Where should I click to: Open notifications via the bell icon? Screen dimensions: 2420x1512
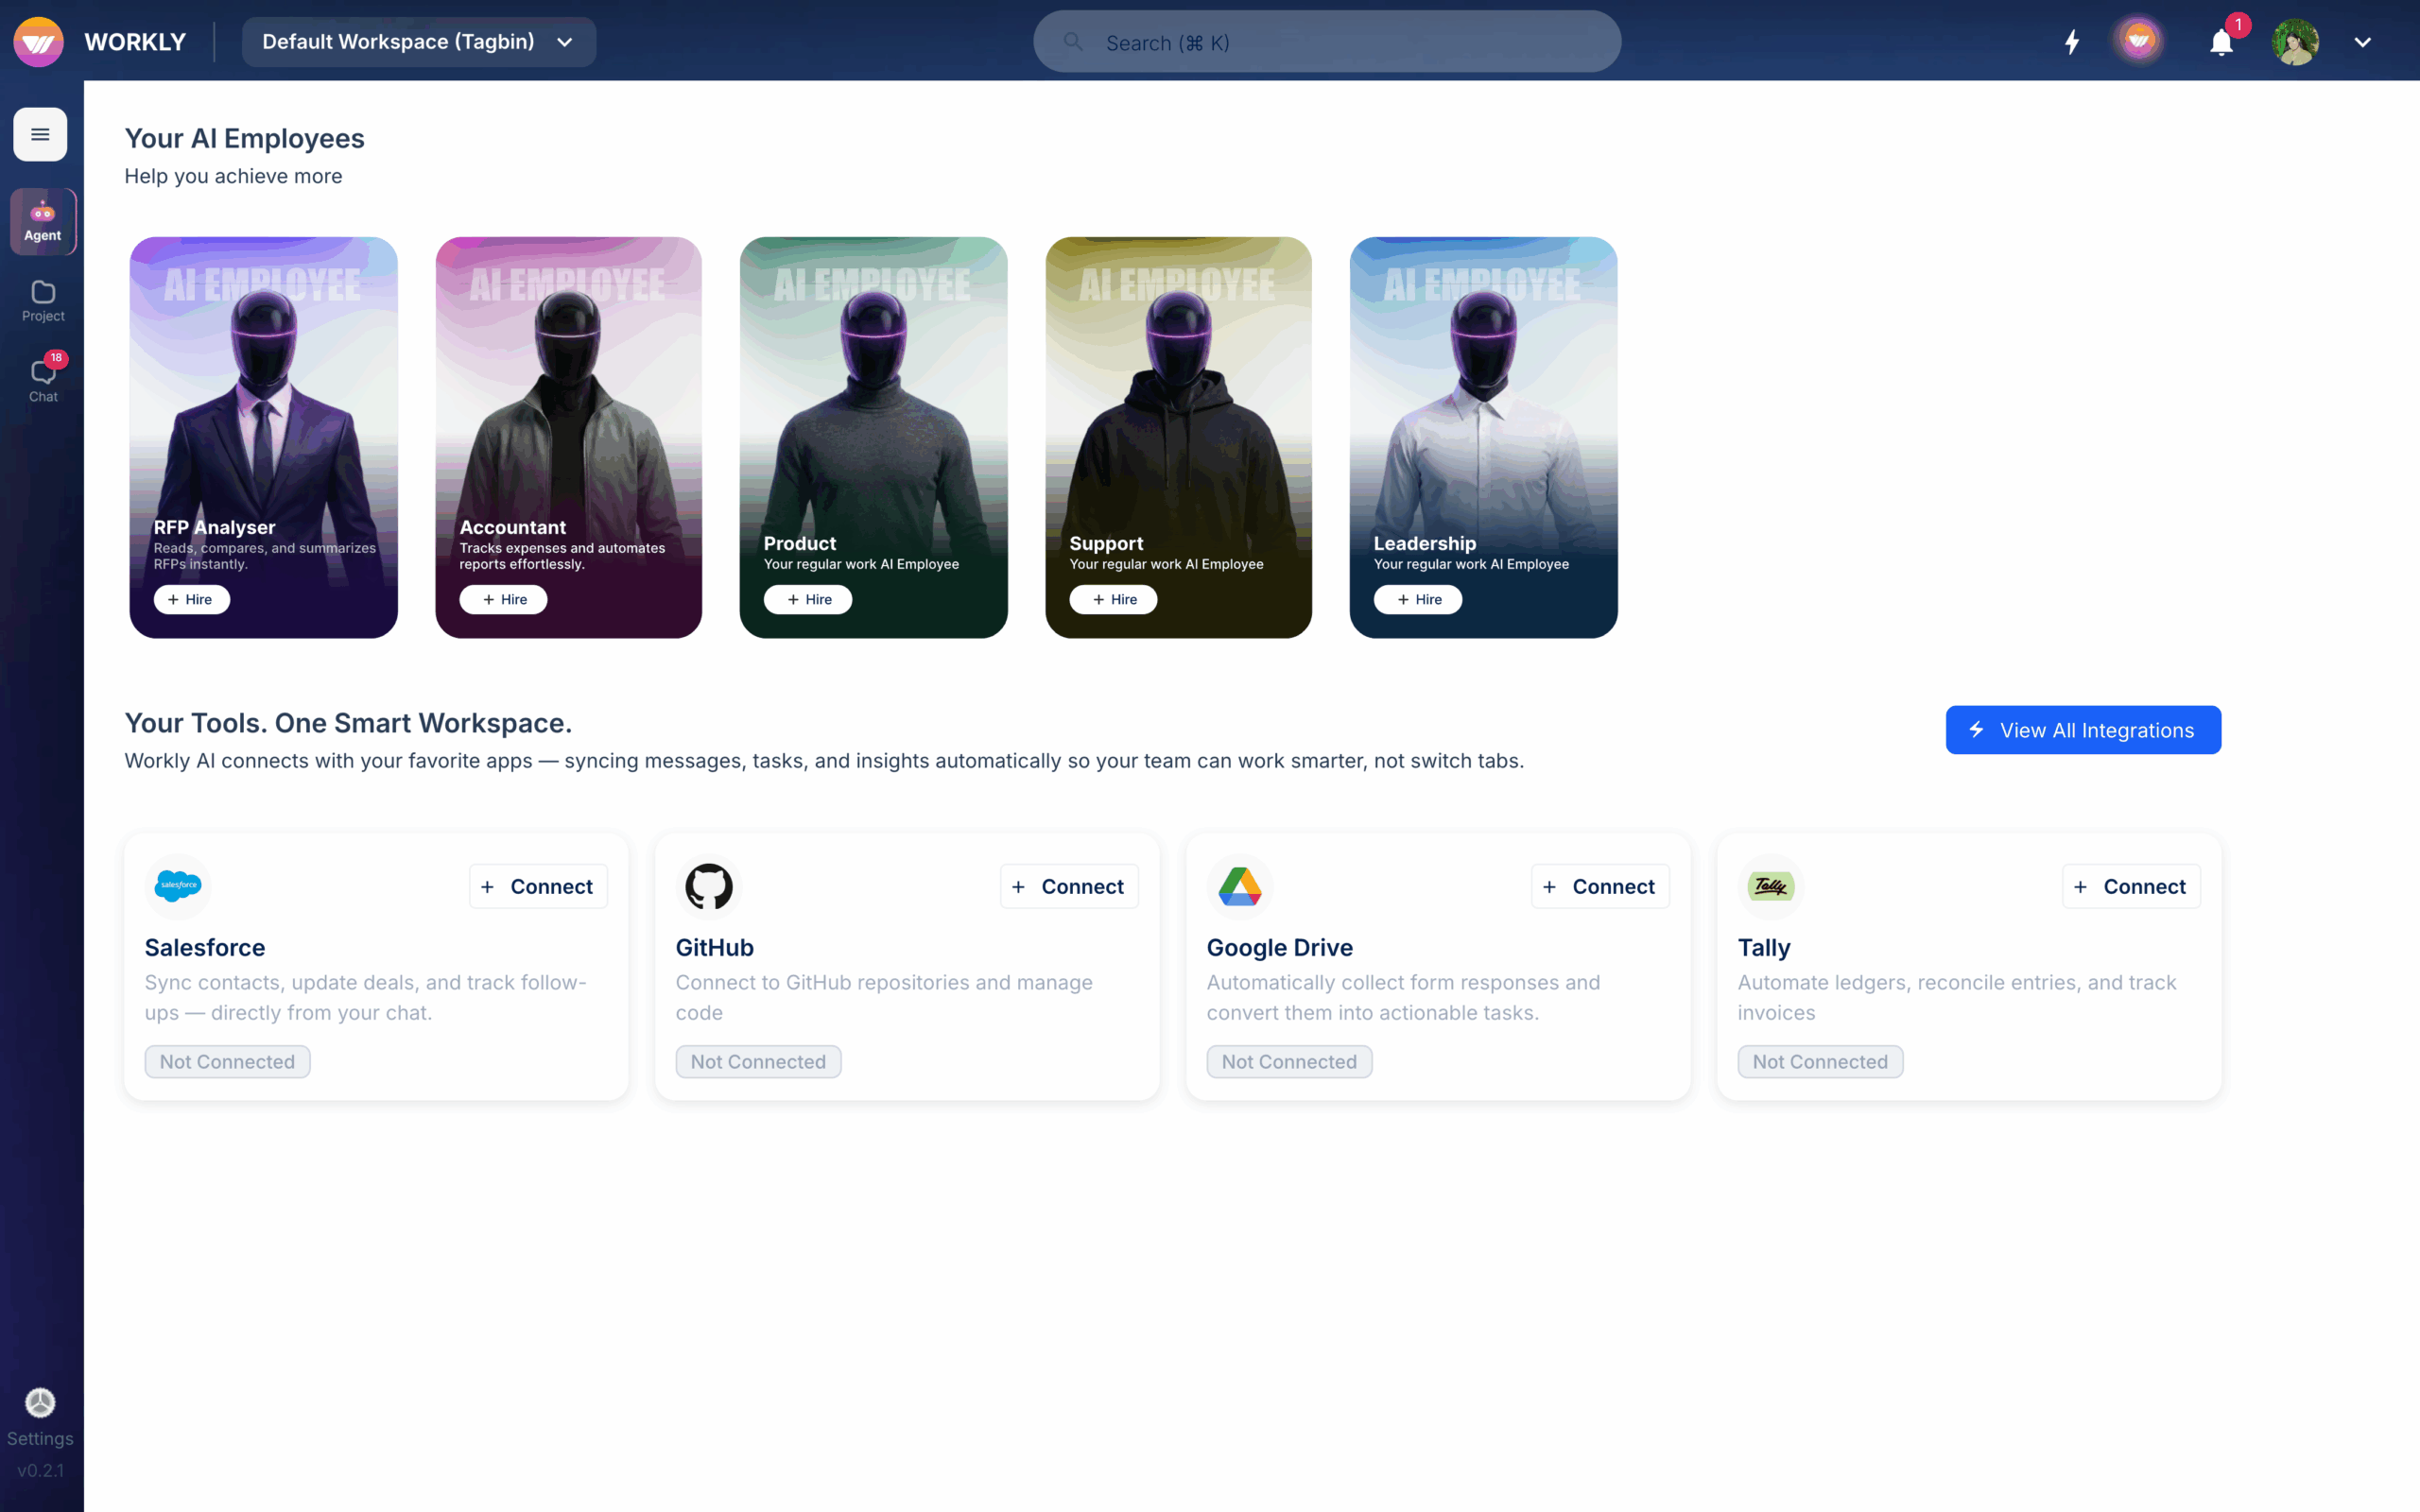point(2221,42)
